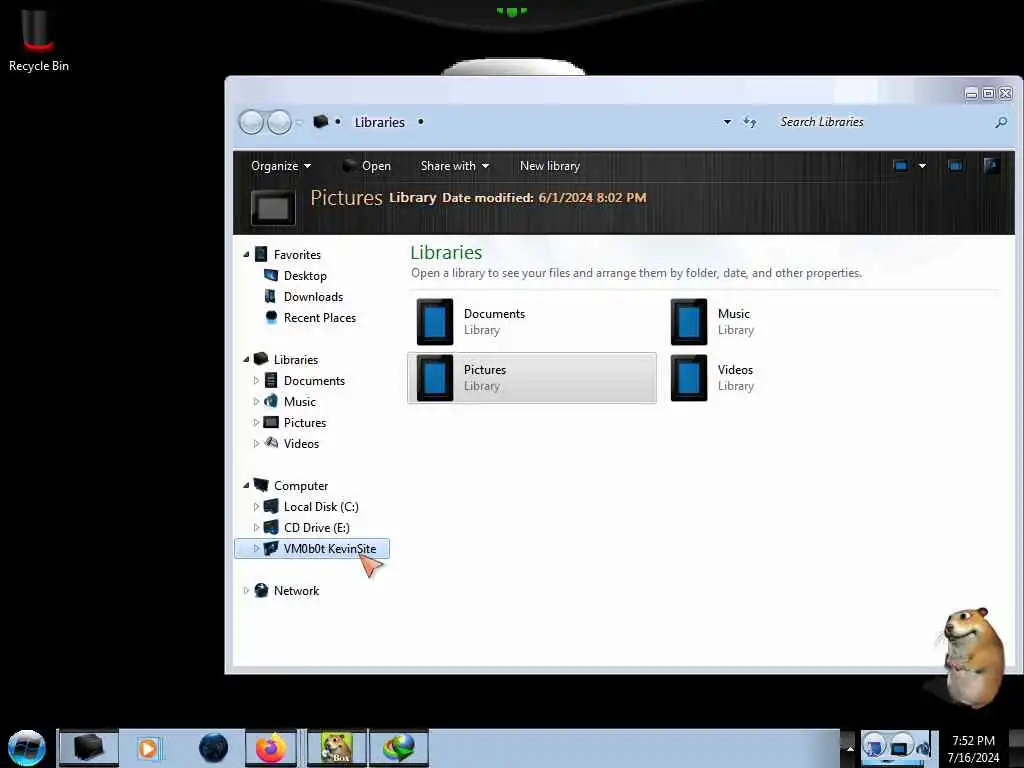Expand Music in the navigation tree
The width and height of the screenshot is (1024, 768).
coord(256,402)
